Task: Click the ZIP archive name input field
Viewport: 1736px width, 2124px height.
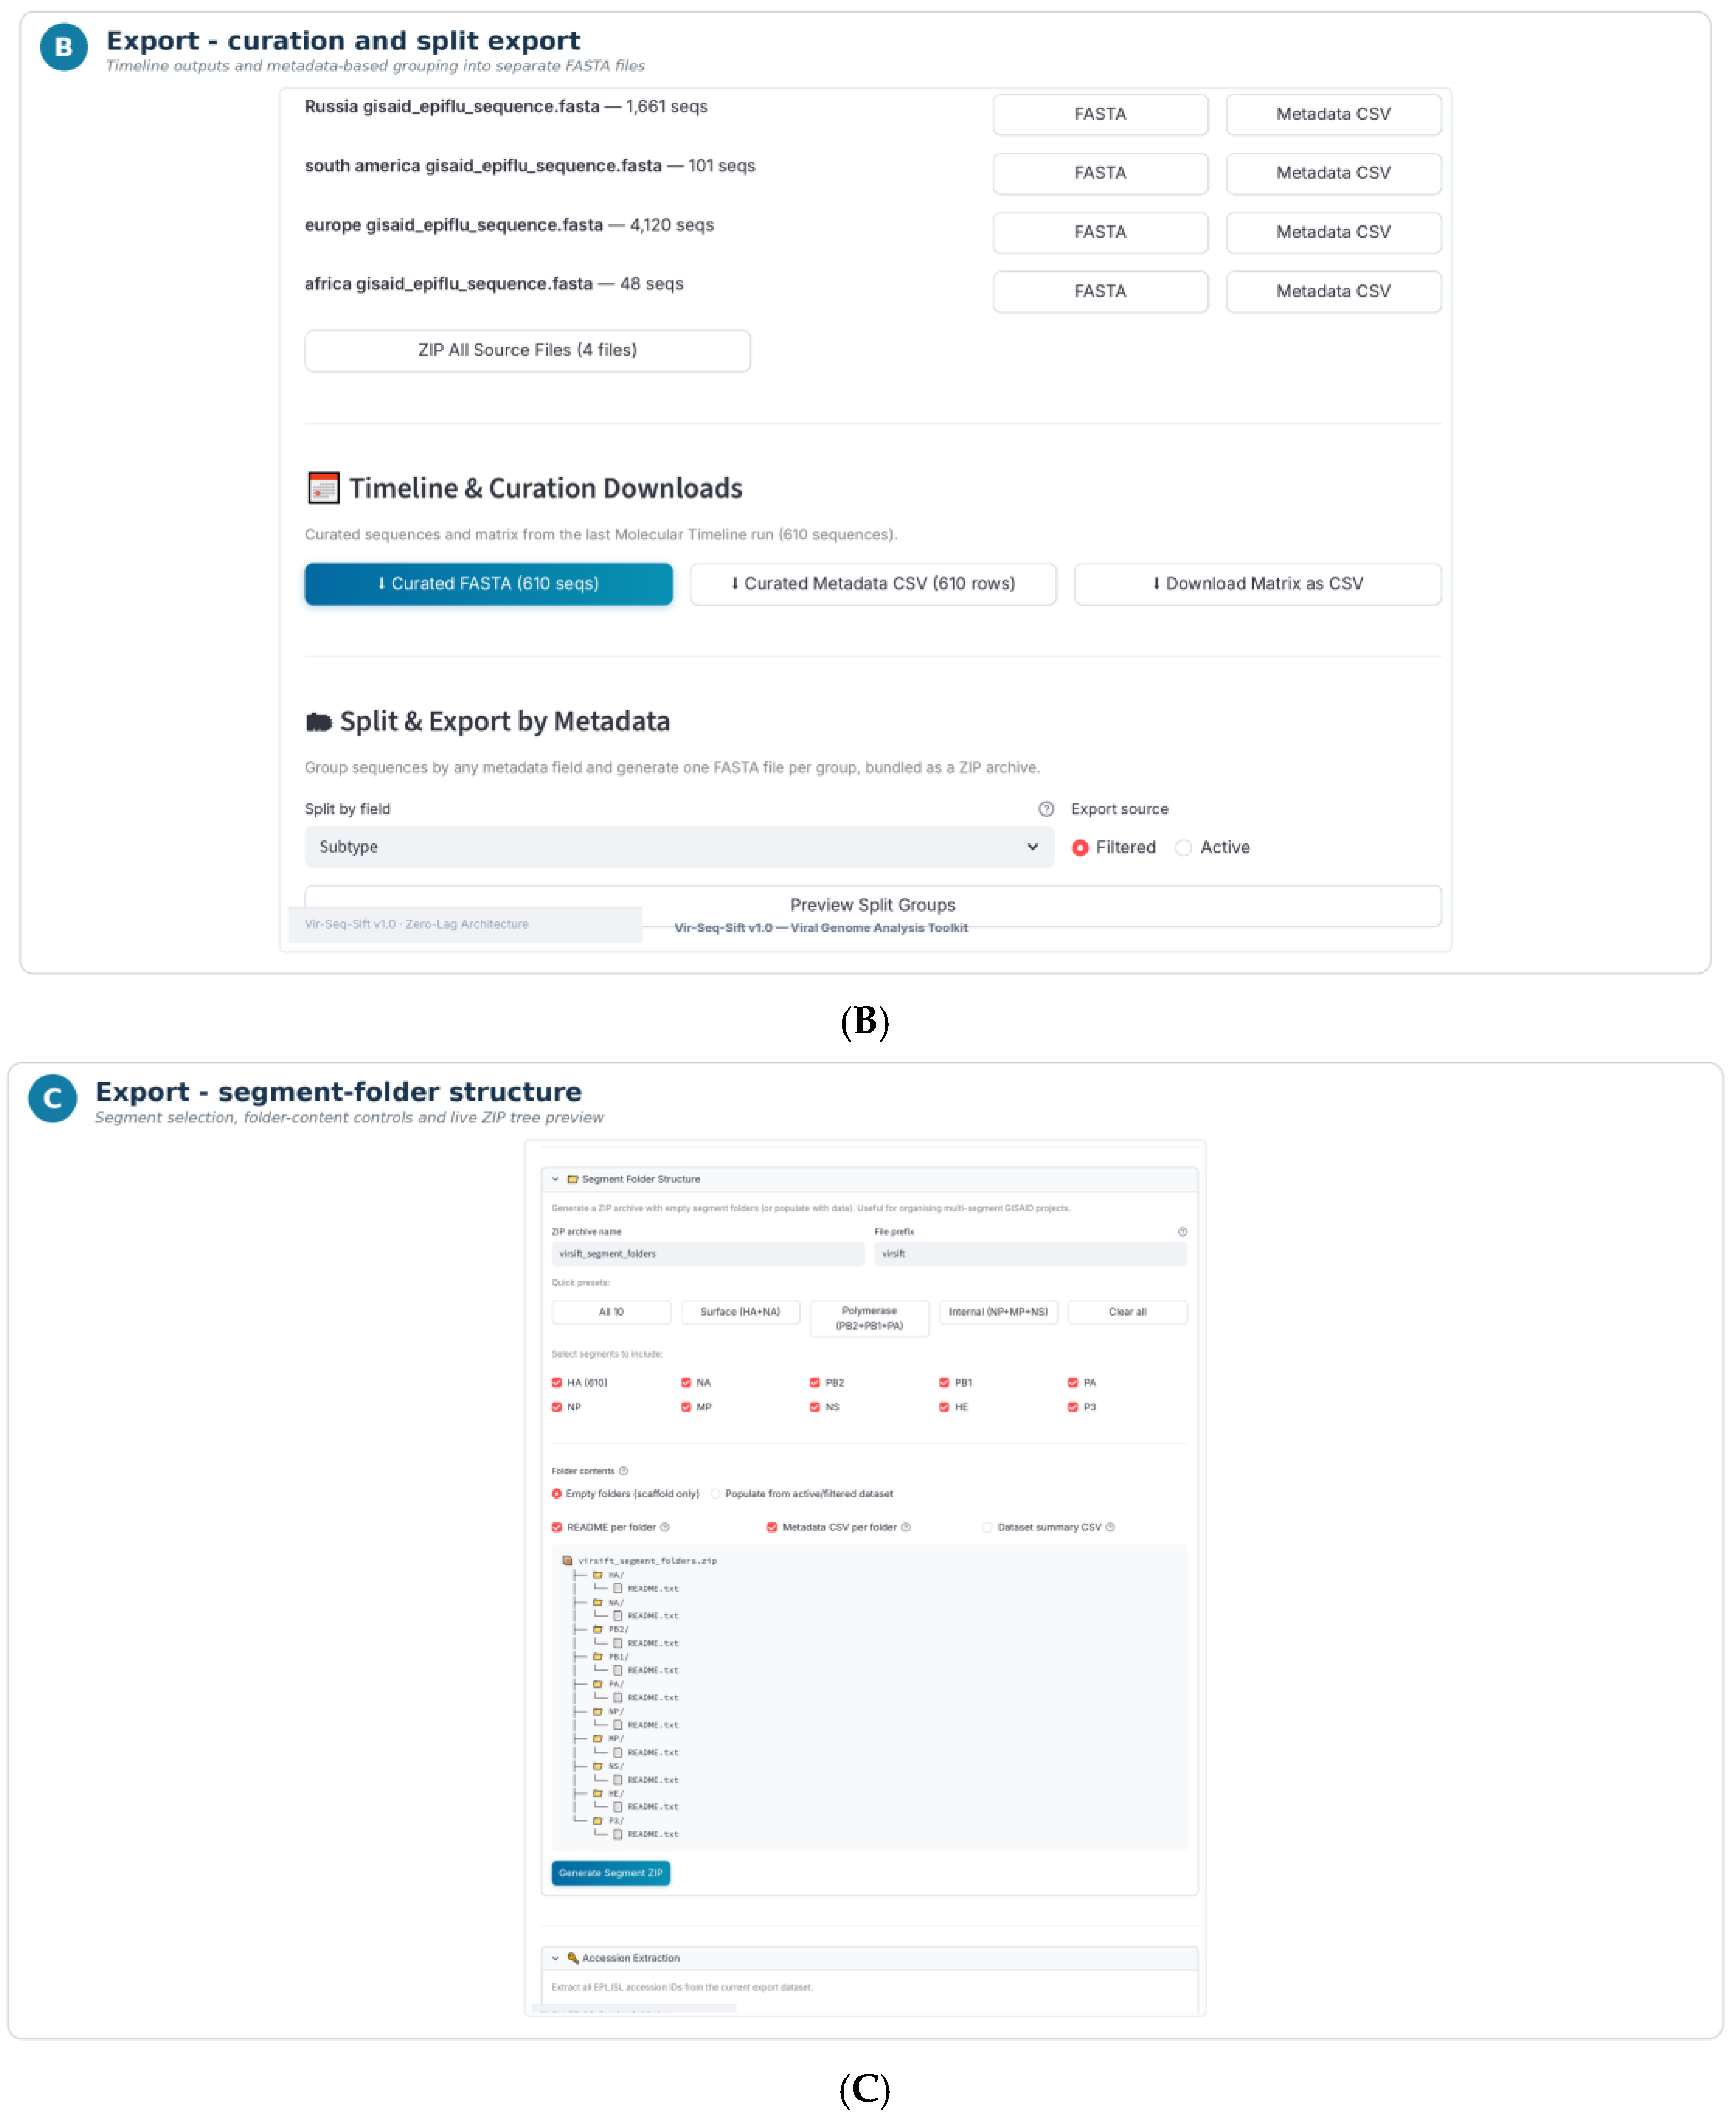Action: [x=707, y=1254]
